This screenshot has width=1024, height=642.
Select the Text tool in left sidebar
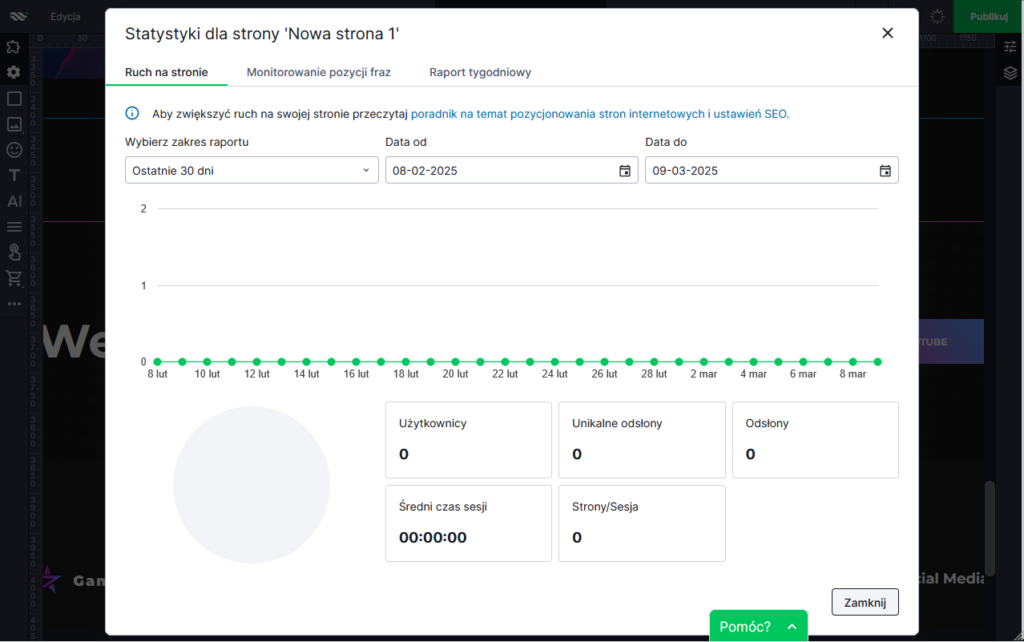click(14, 175)
